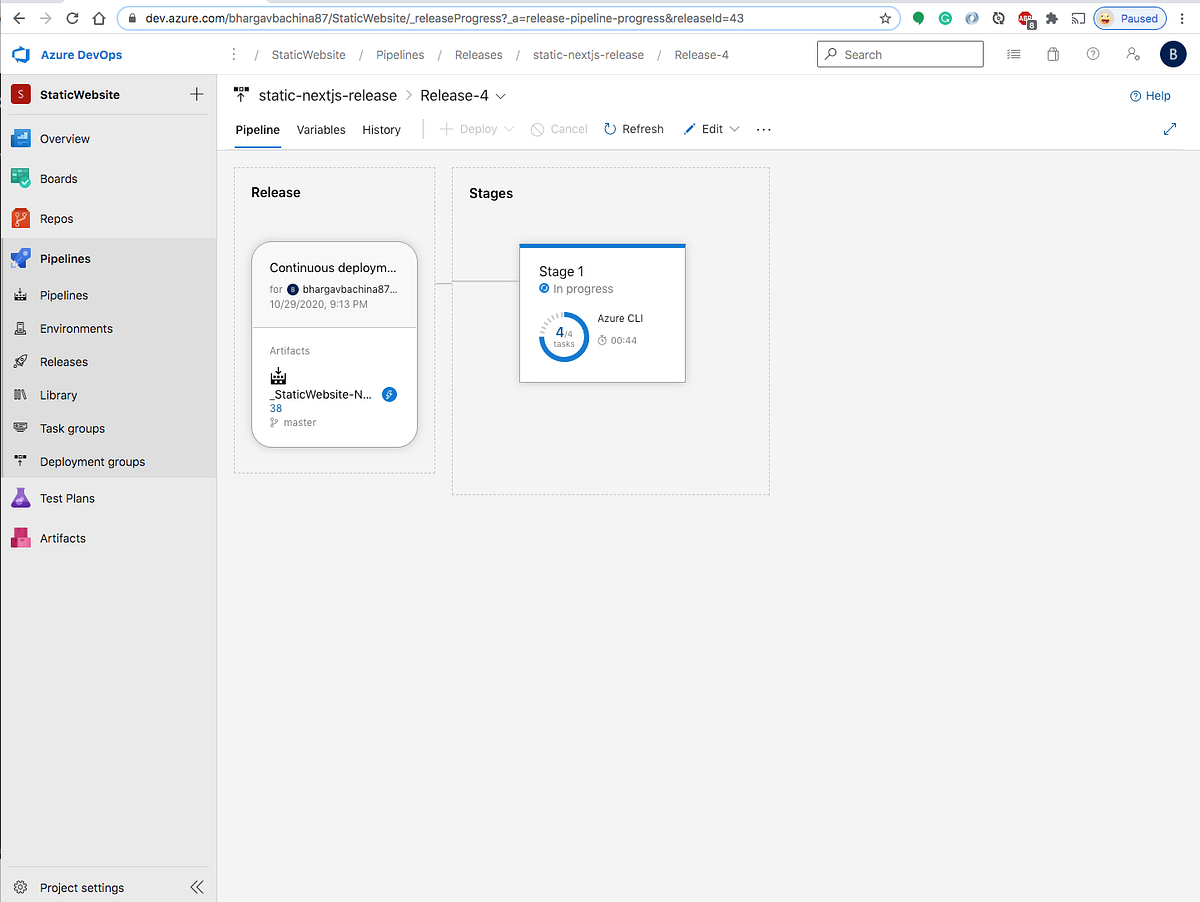This screenshot has width=1200, height=902.
Task: Open the Marketplace shopping bag icon
Action: (1053, 54)
